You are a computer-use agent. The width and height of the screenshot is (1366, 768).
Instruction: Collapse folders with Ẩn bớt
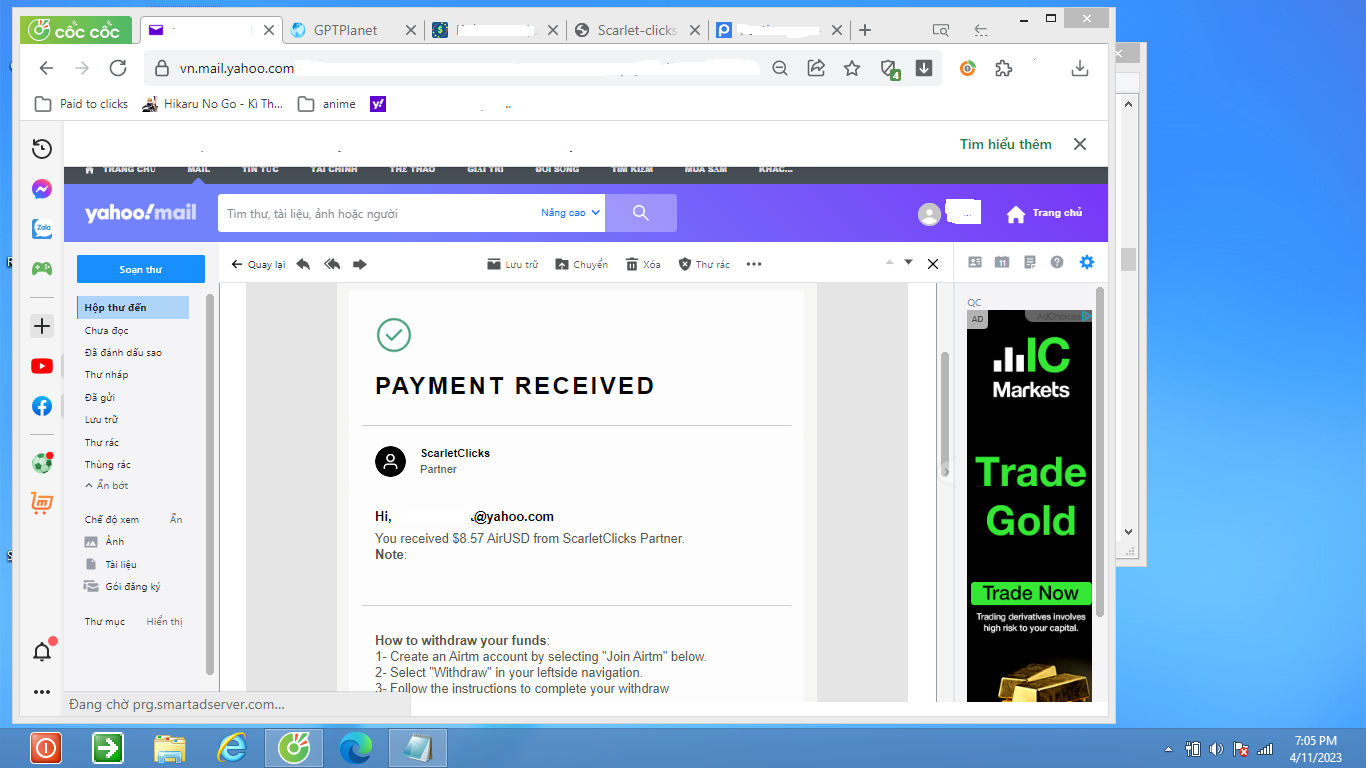(106, 485)
